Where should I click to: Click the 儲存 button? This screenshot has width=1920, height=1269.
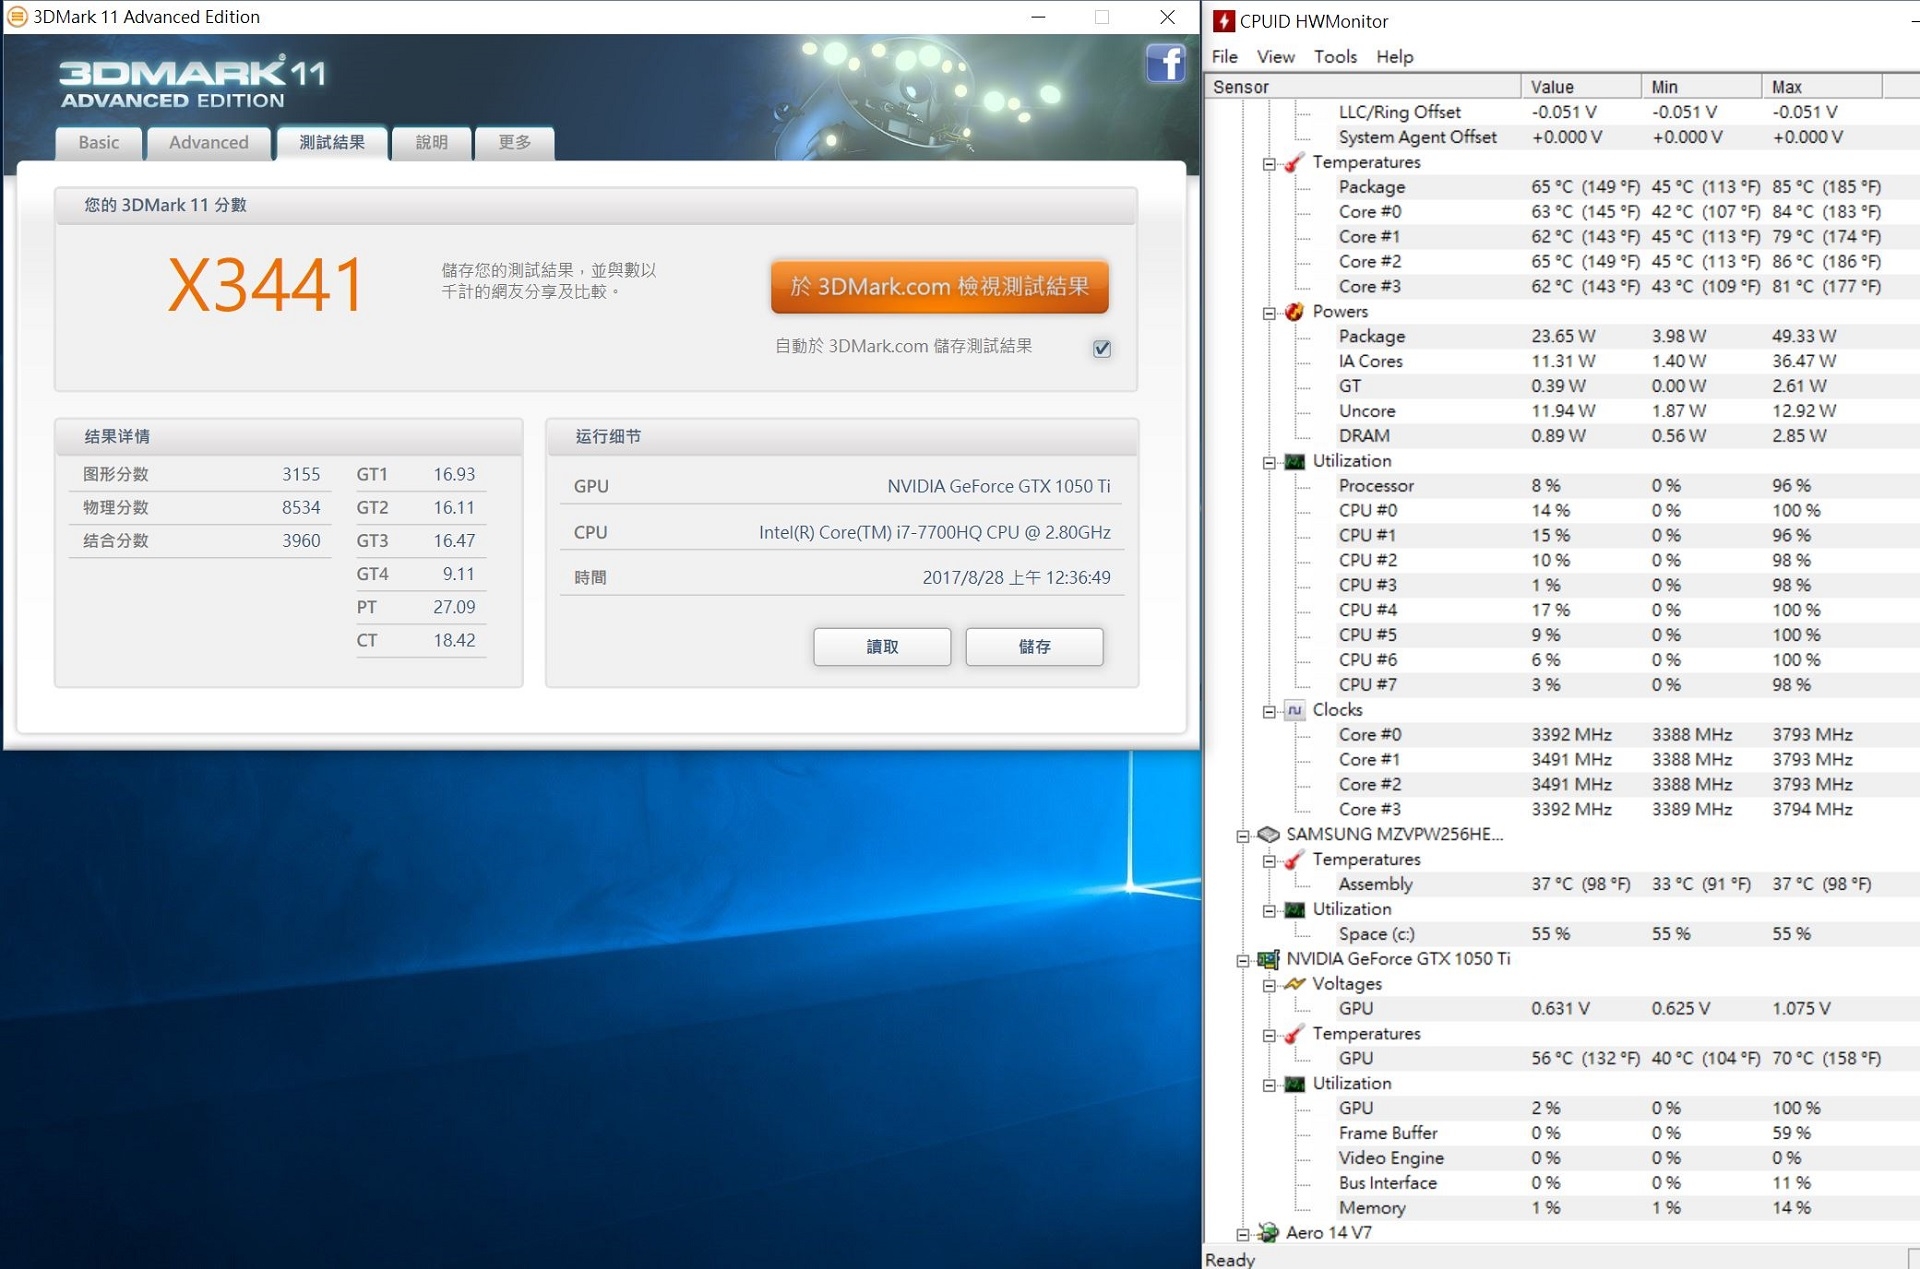[1034, 647]
